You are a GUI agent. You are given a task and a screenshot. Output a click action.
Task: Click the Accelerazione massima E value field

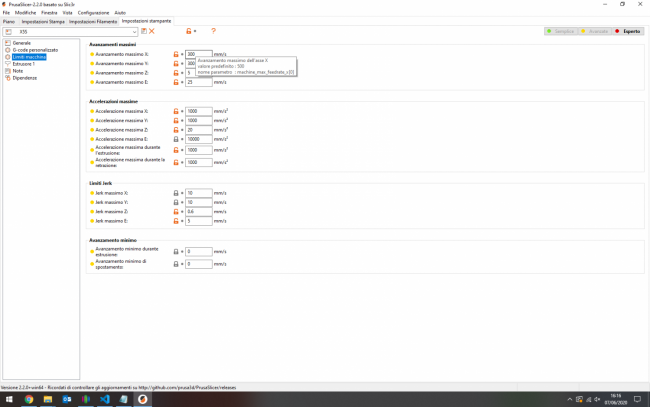(199, 139)
